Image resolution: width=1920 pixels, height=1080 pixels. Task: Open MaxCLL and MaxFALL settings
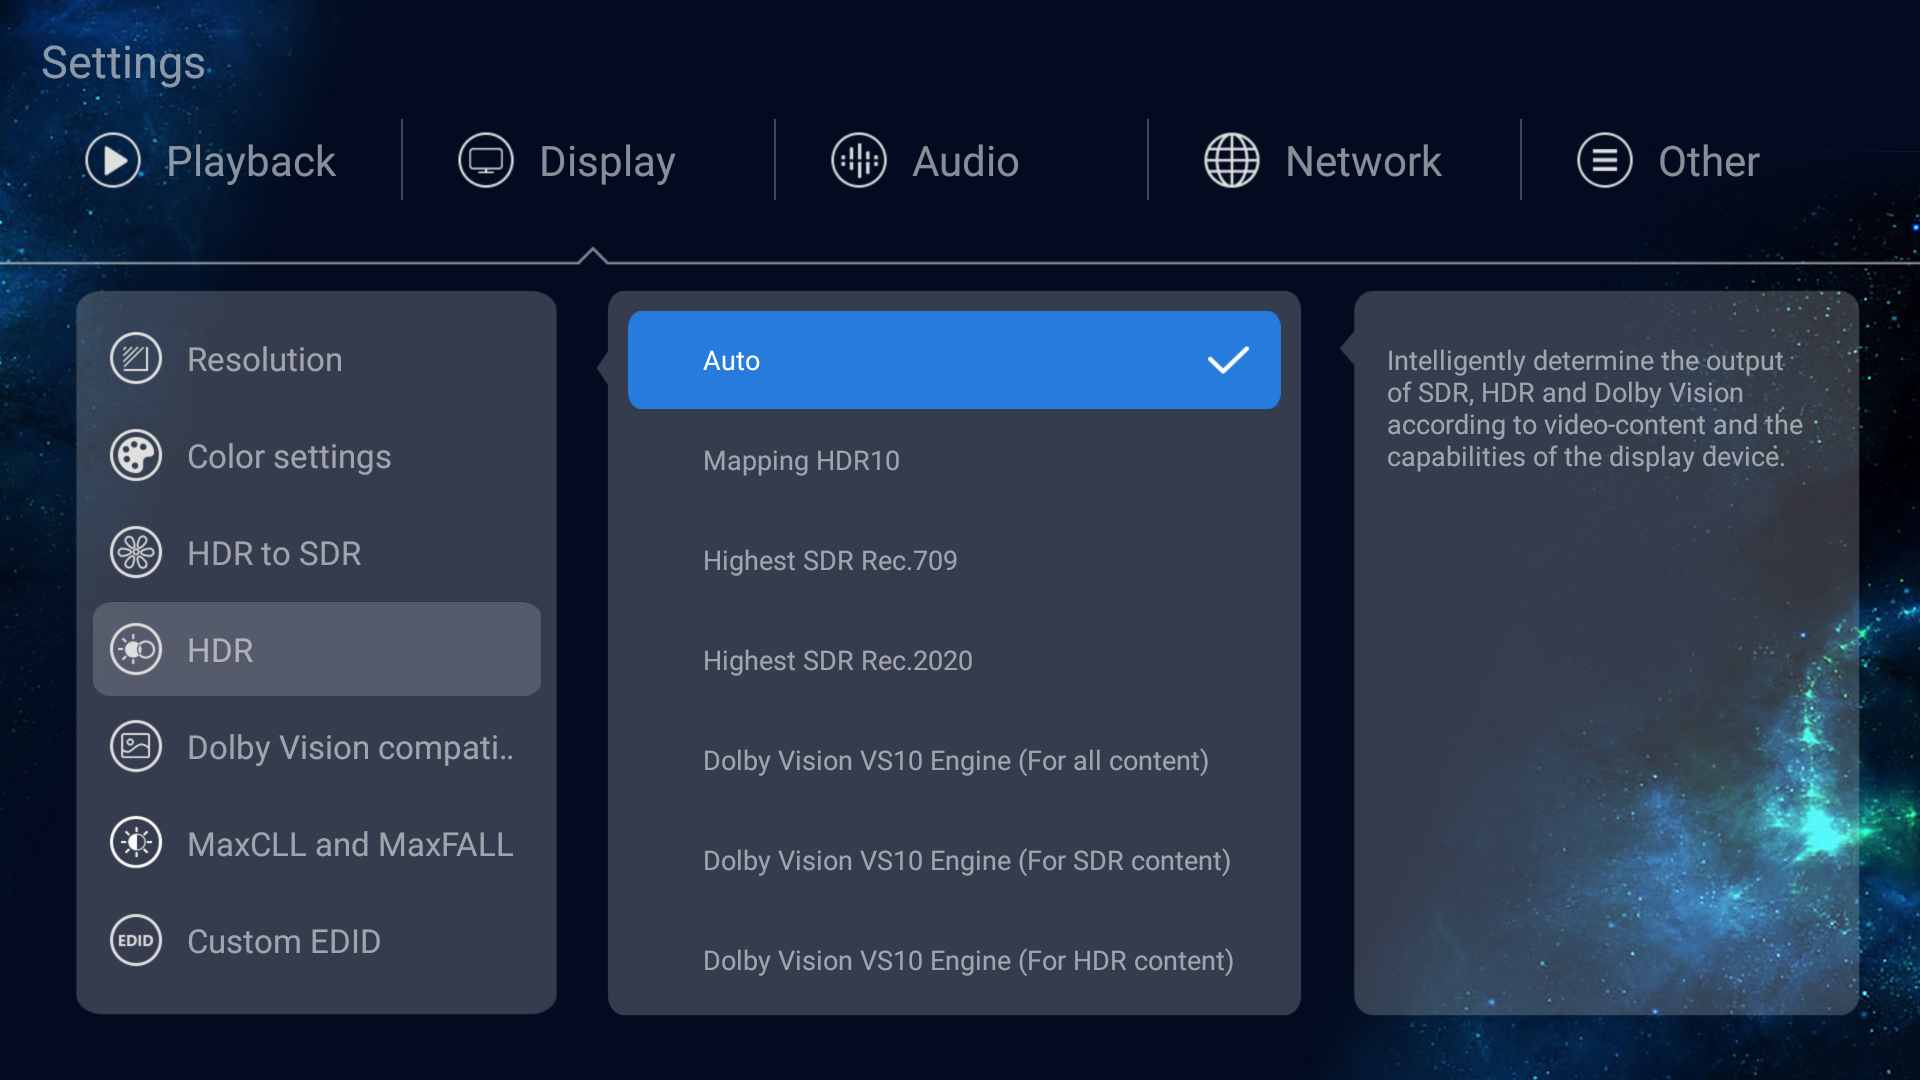317,844
